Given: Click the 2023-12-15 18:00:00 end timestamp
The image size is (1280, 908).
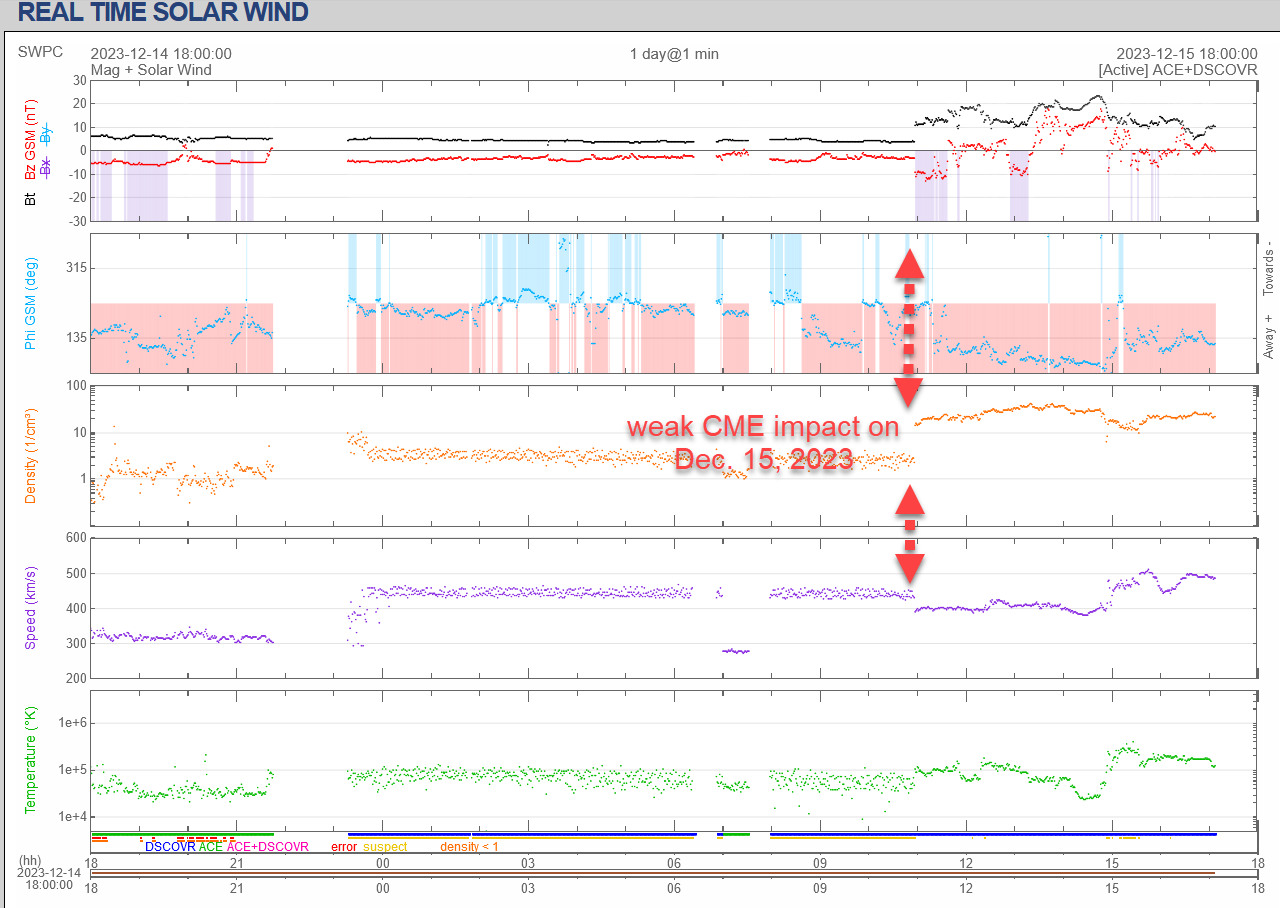Looking at the screenshot, I should (x=1187, y=54).
